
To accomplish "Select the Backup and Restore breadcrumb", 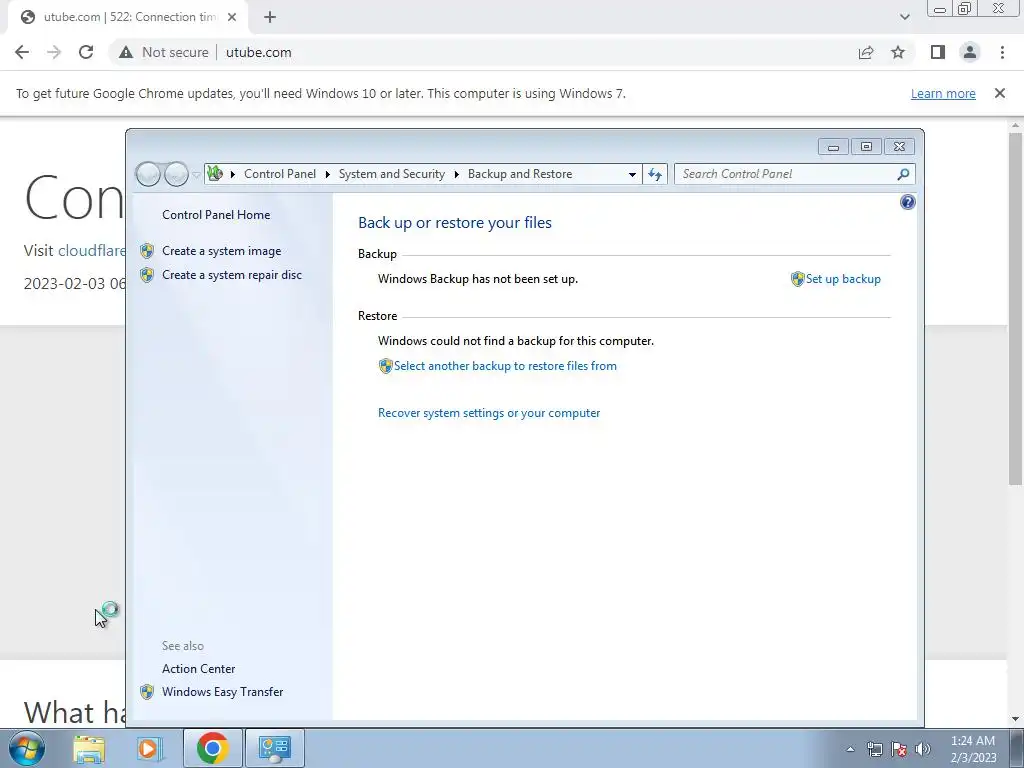I will click(520, 174).
